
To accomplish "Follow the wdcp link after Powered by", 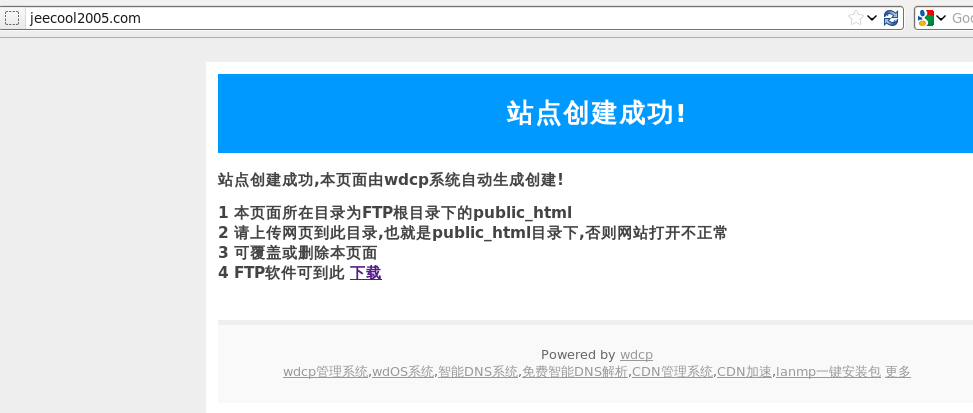I will 636,355.
